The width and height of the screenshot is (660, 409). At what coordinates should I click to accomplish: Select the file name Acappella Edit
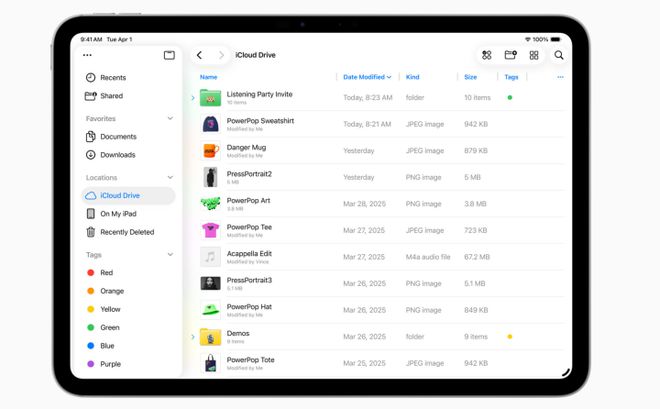coord(249,253)
